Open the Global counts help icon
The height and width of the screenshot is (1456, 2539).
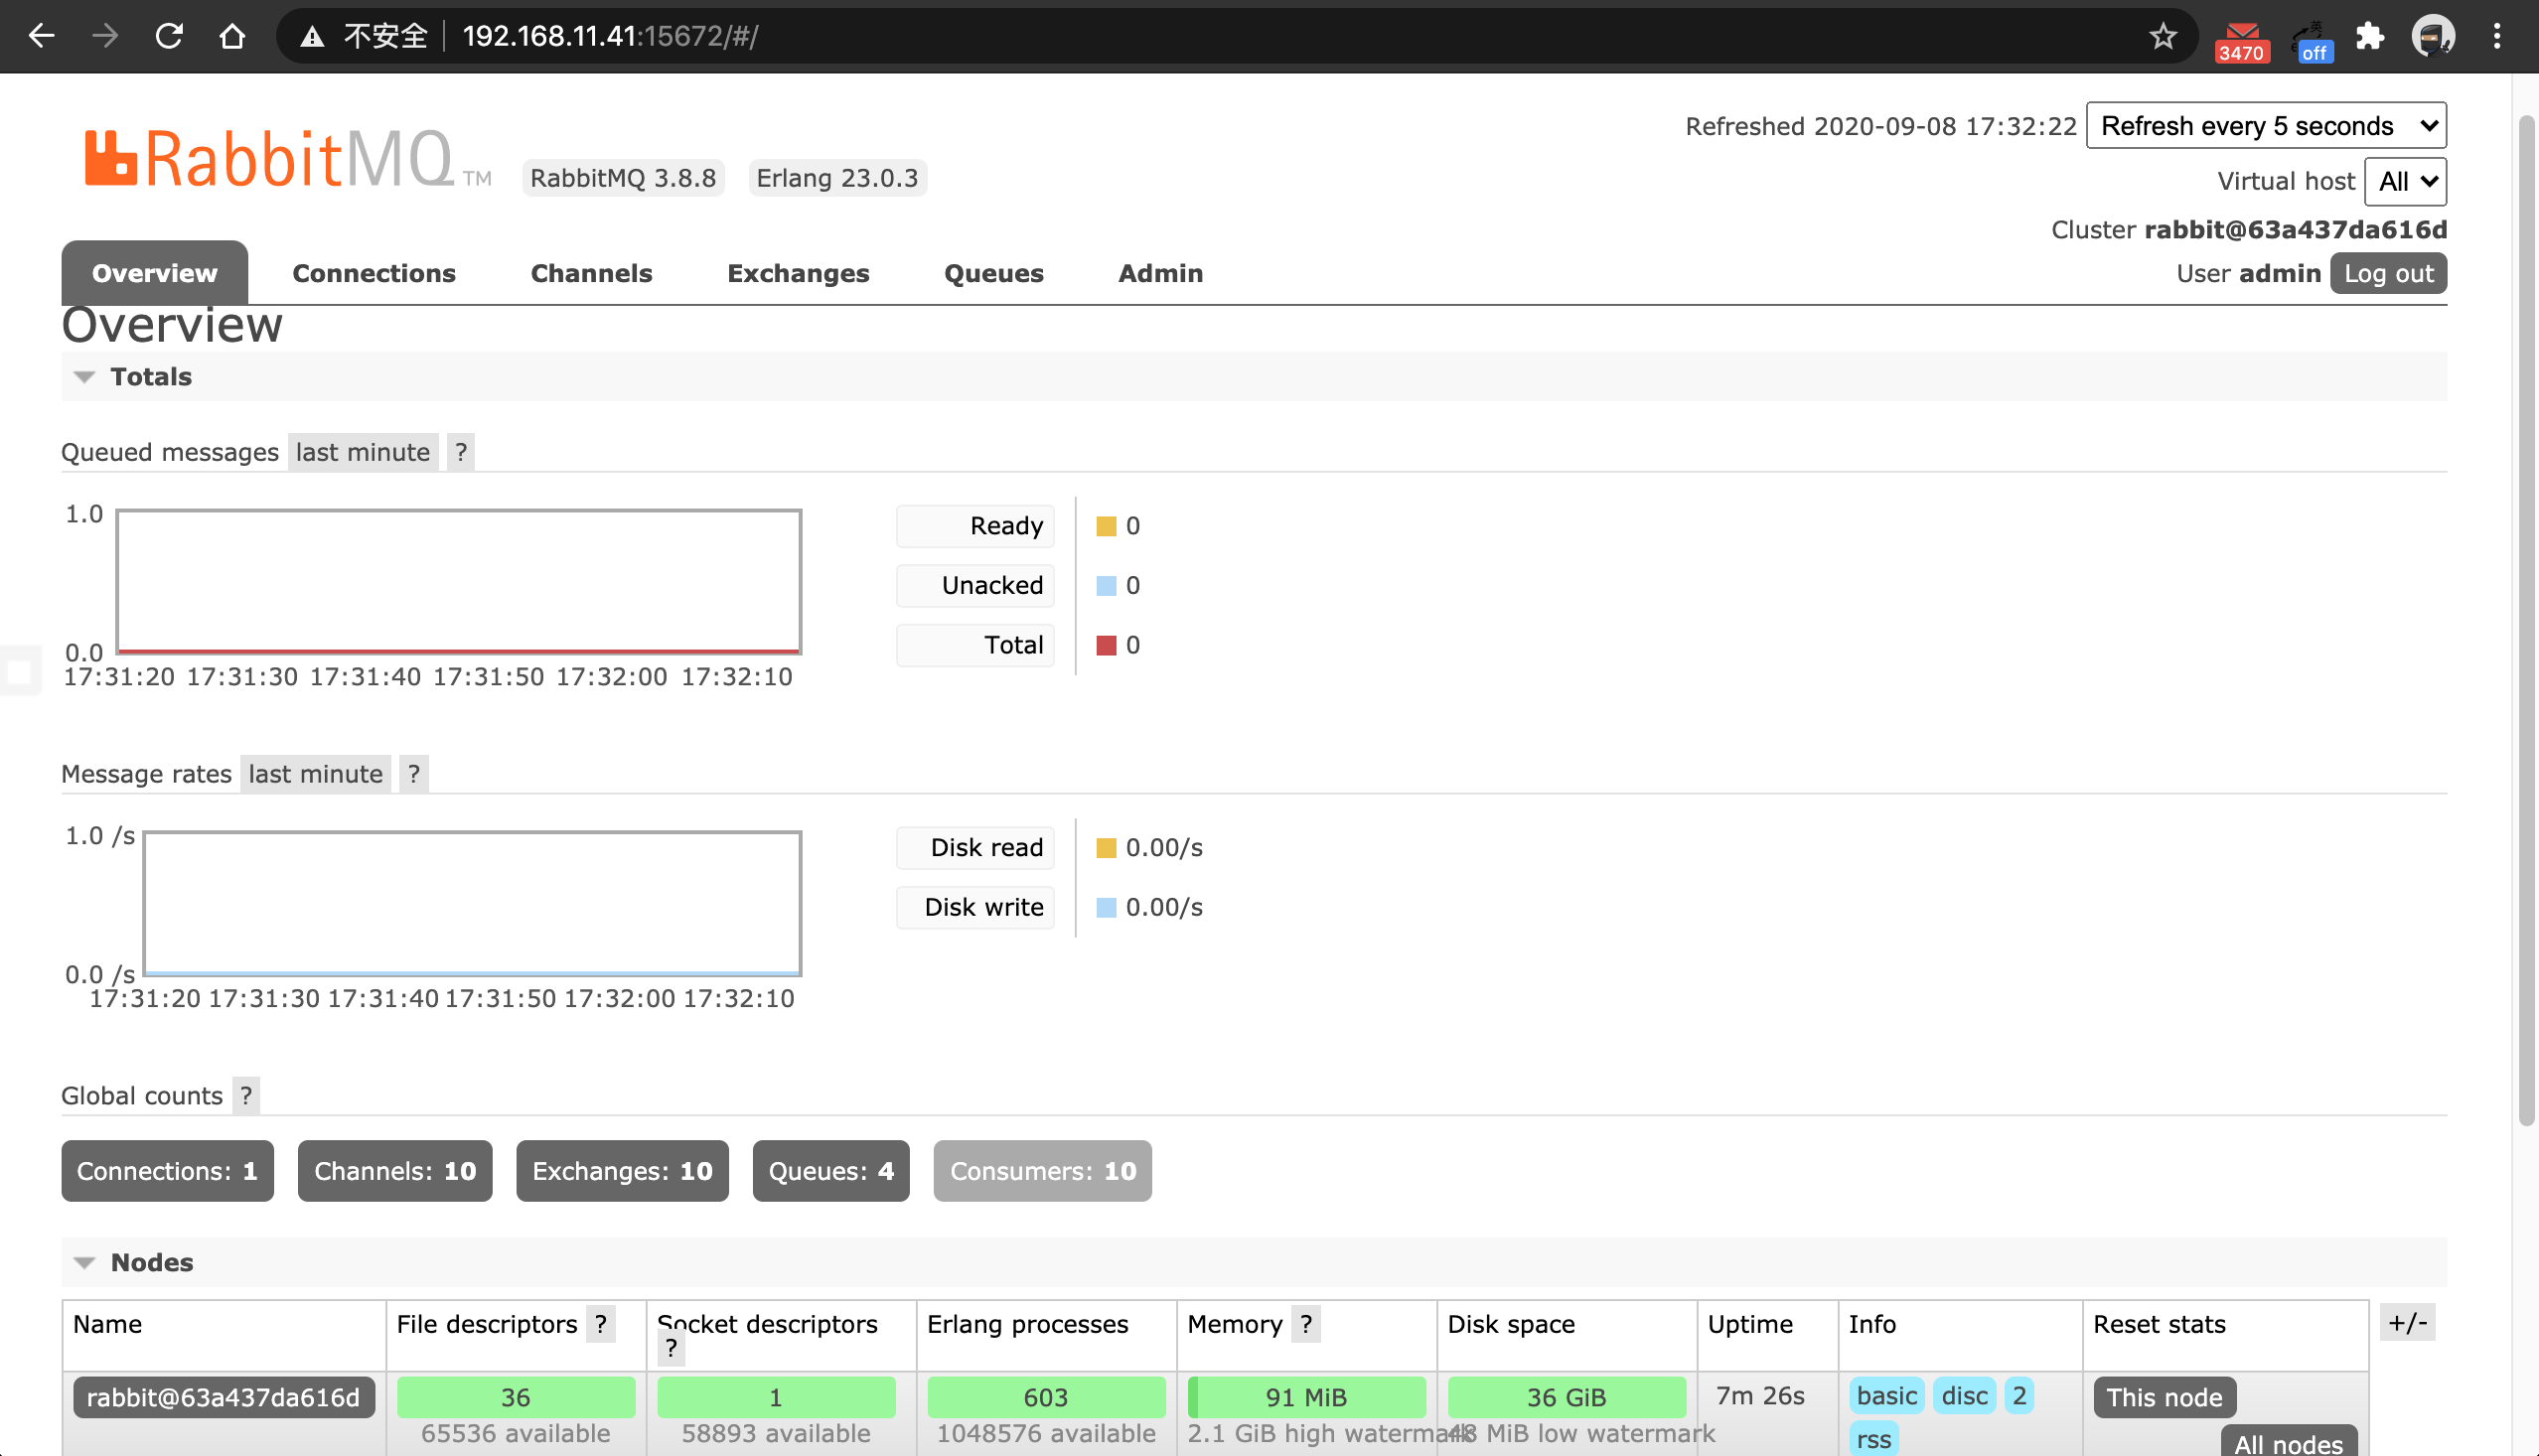coord(246,1095)
